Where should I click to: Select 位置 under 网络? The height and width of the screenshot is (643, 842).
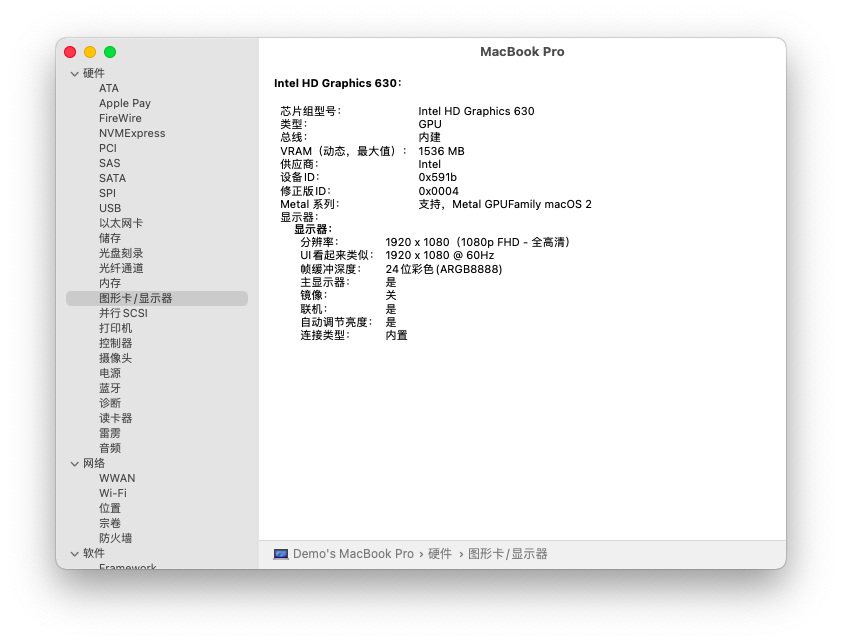point(110,508)
